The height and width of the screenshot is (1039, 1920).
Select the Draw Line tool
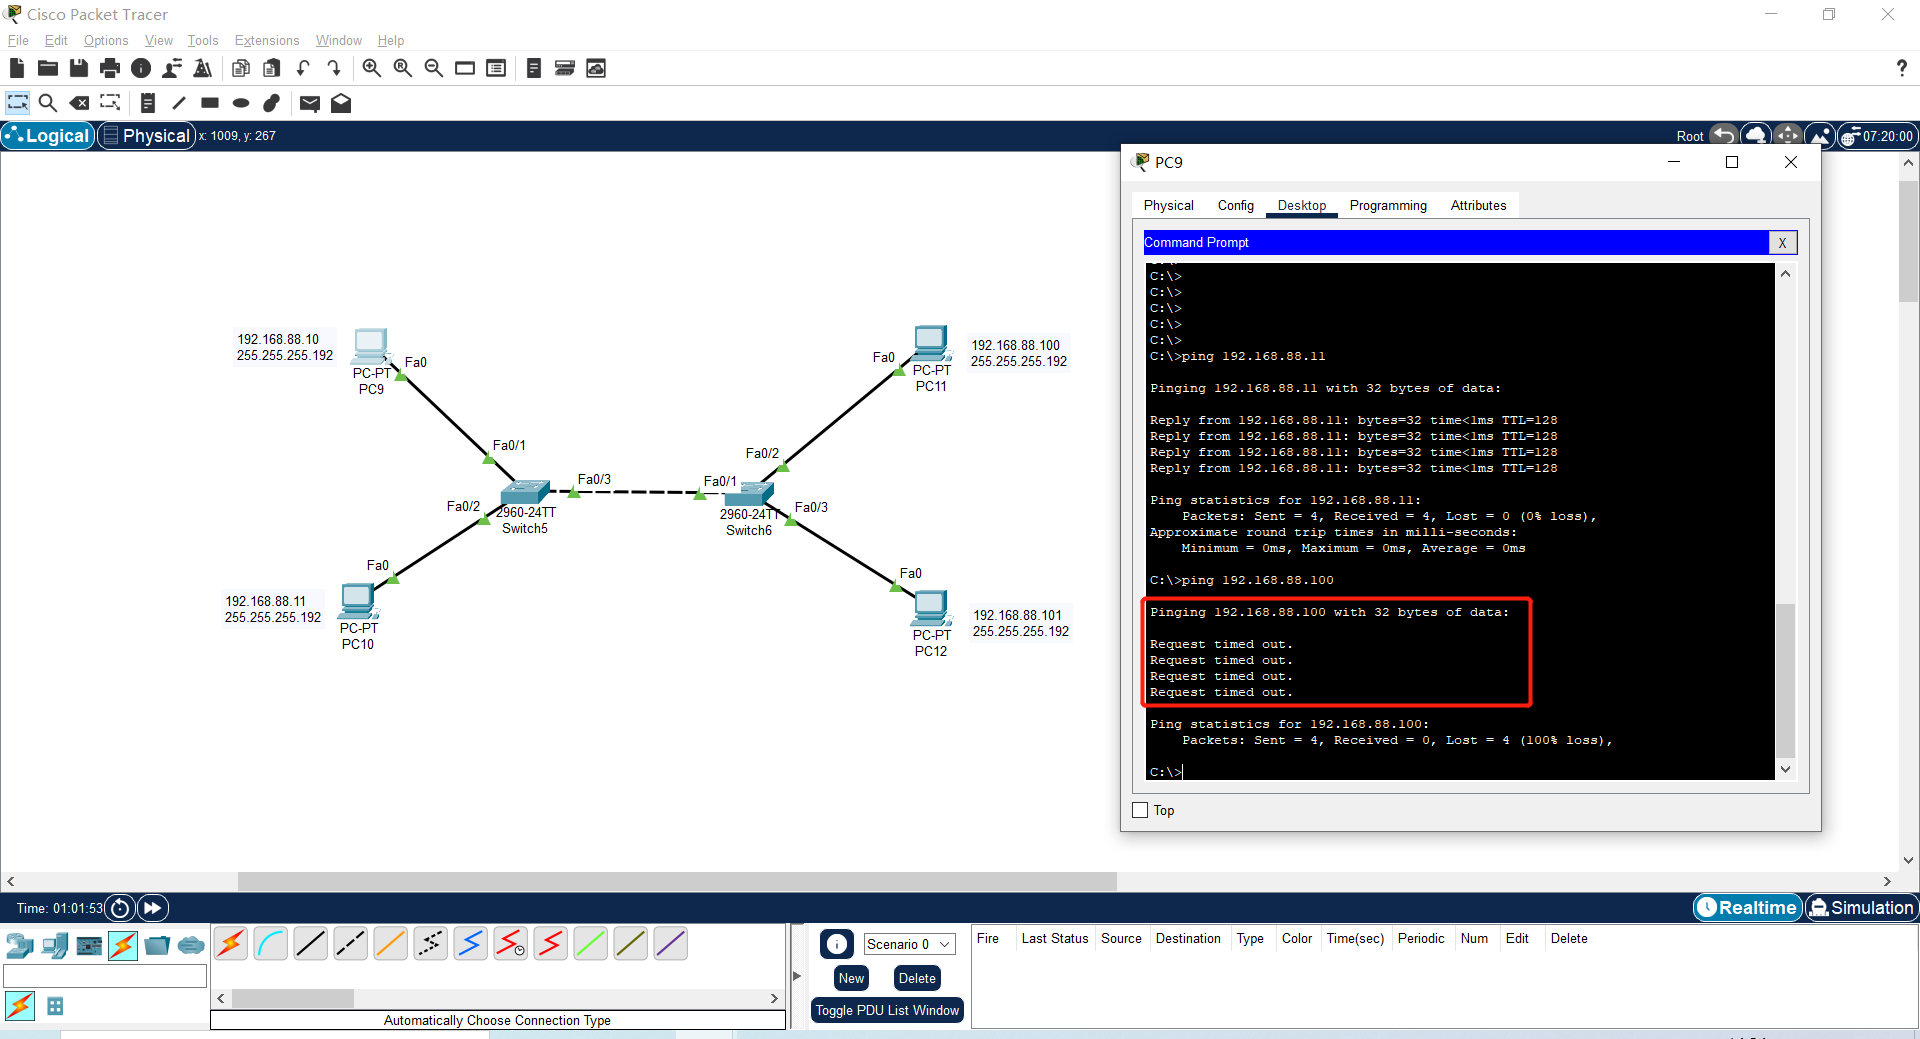tap(179, 103)
